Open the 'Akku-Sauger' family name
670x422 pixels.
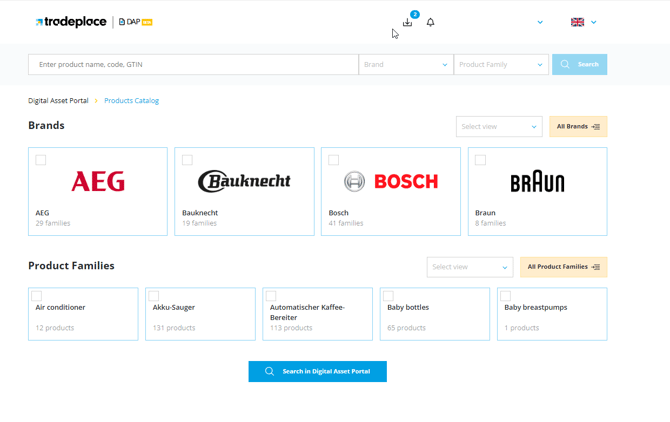pos(174,308)
